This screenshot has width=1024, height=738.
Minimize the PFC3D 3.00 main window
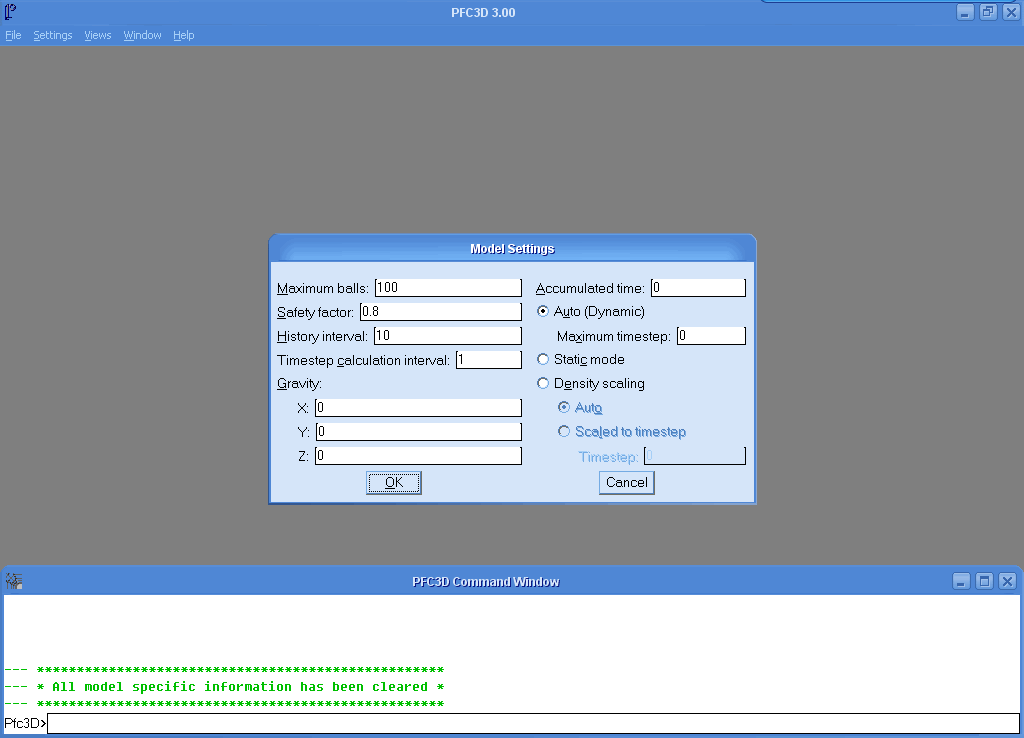(965, 12)
